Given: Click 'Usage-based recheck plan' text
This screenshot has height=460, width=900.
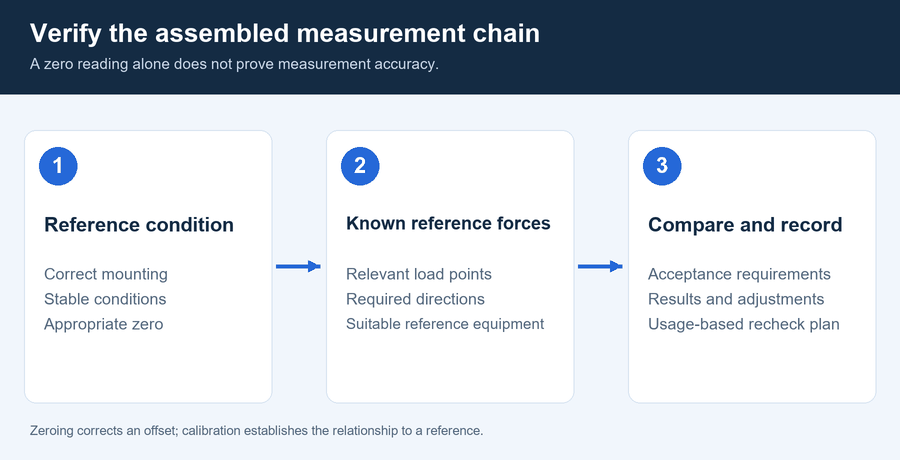Looking at the screenshot, I should [x=744, y=324].
